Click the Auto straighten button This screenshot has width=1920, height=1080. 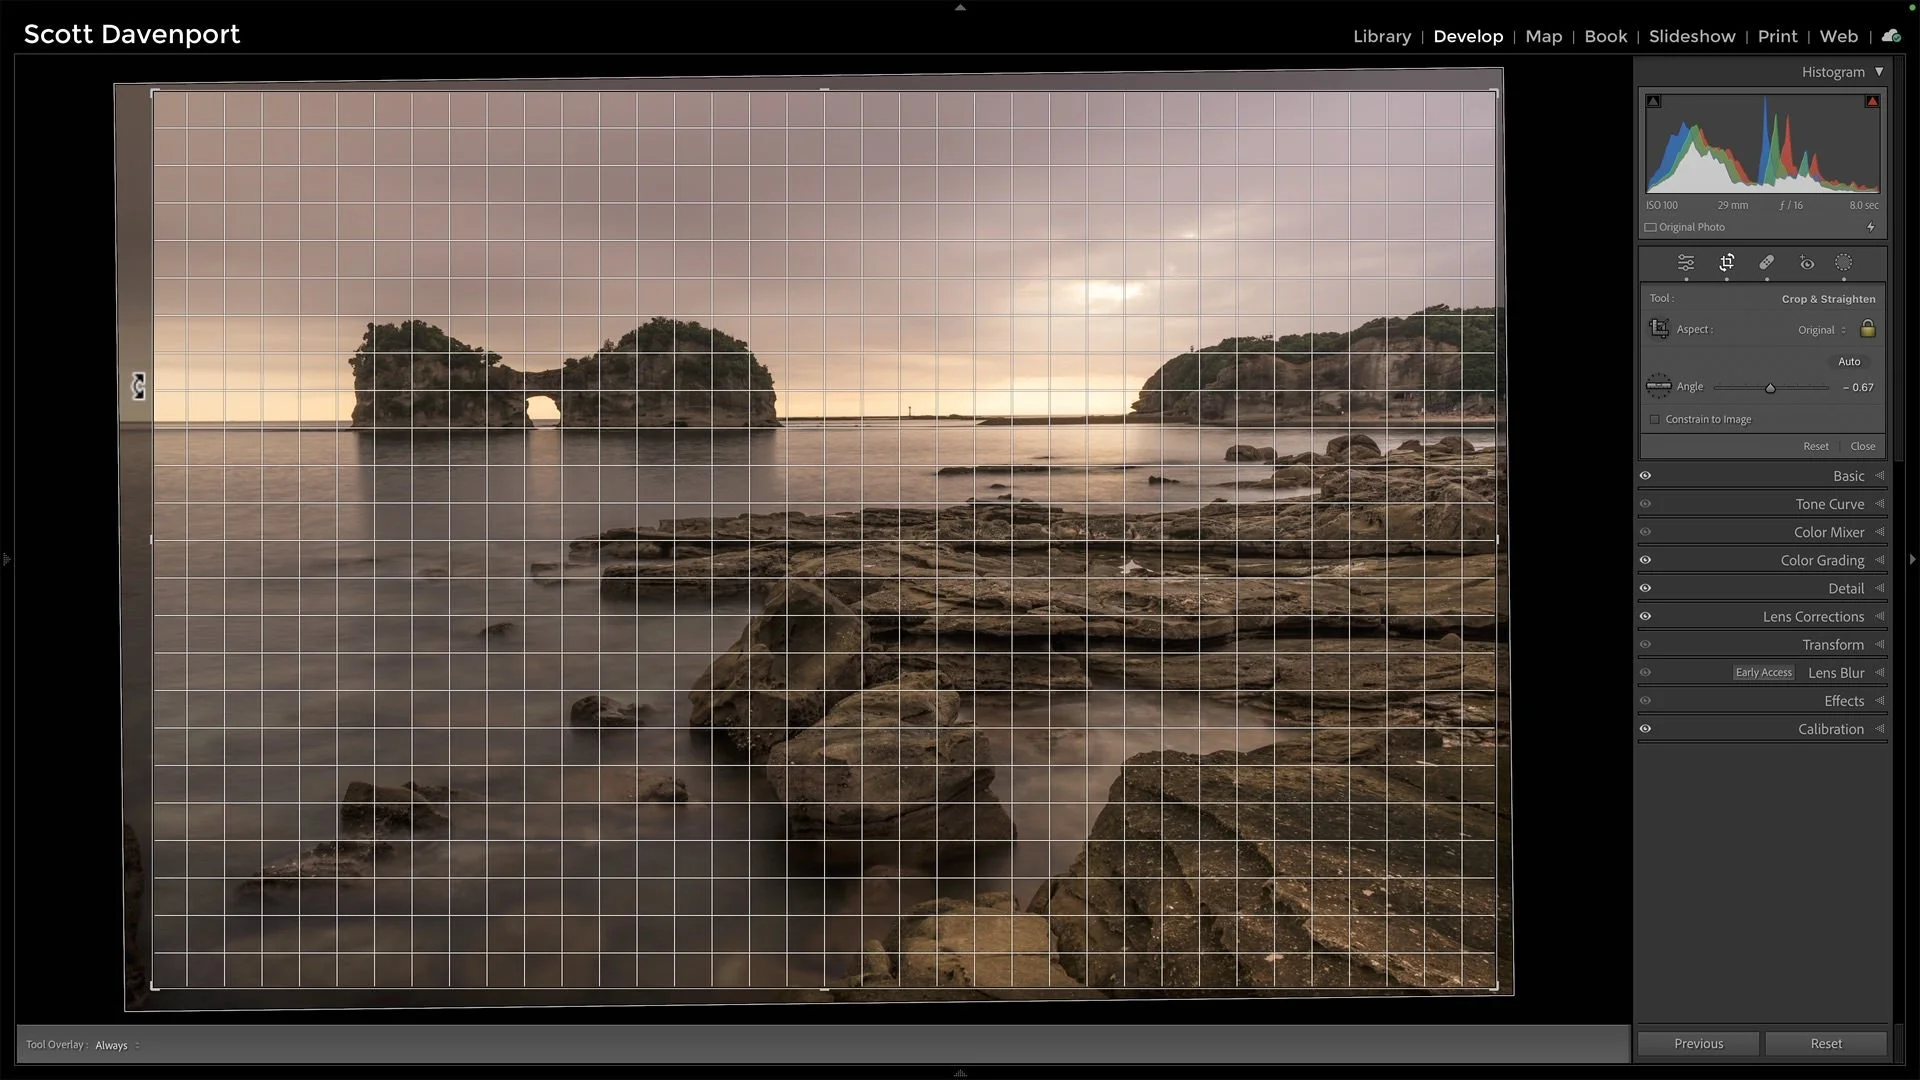click(x=1848, y=361)
